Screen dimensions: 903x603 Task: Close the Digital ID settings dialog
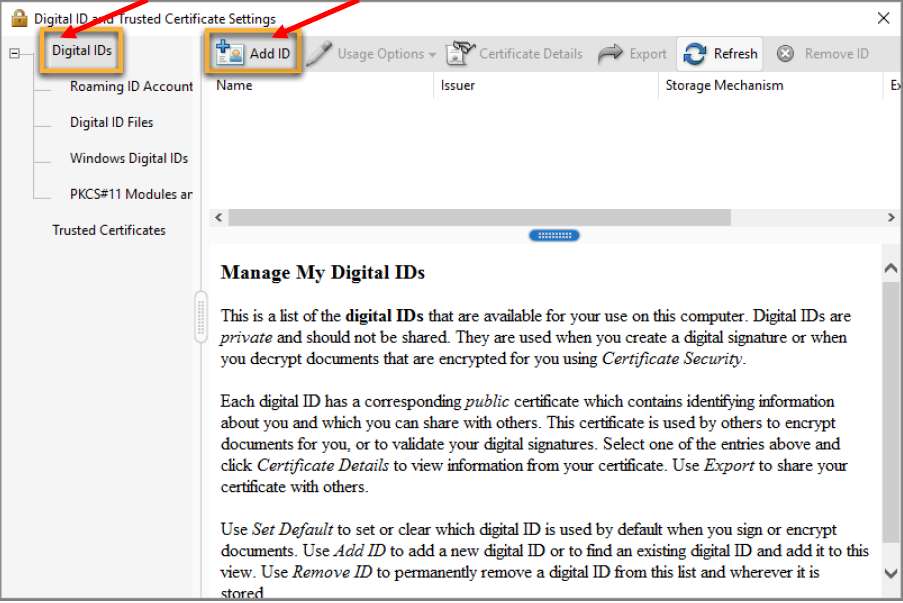click(883, 18)
